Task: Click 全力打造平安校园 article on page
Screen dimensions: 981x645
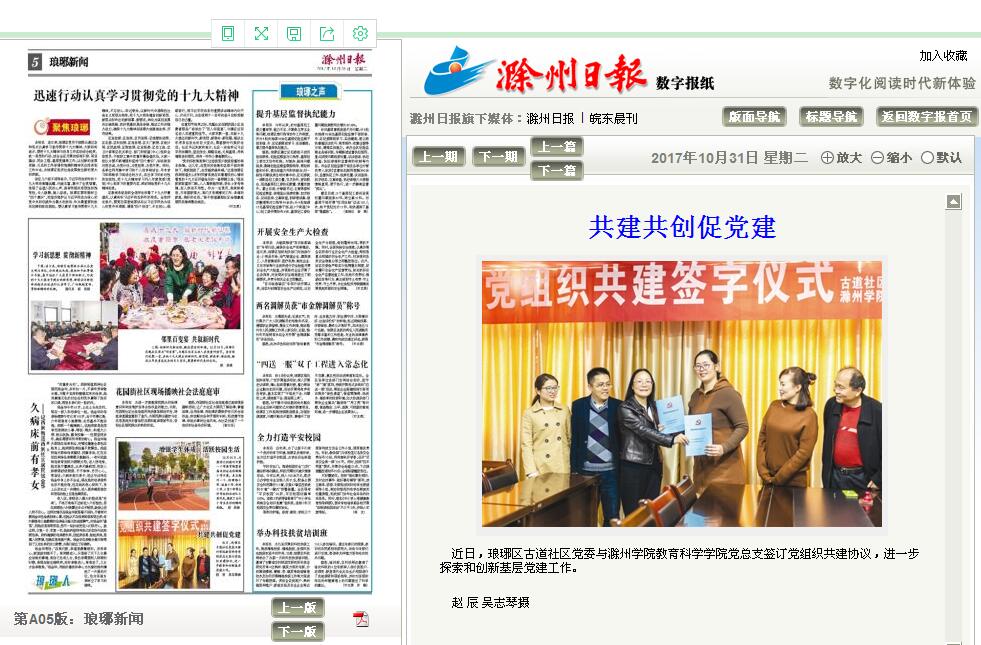Action: (x=288, y=437)
